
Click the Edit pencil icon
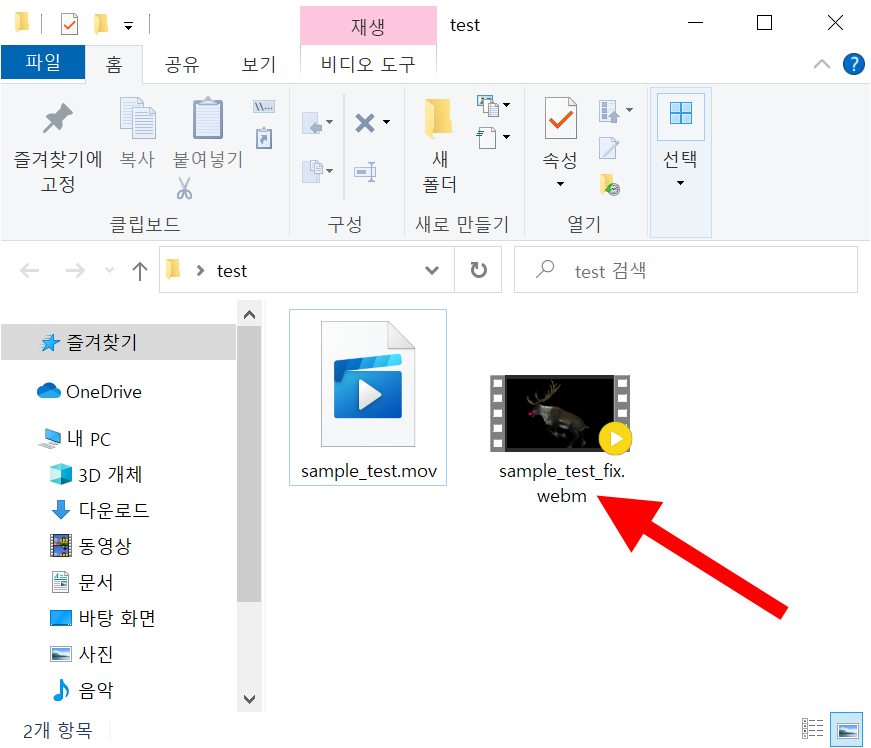pyautogui.click(x=609, y=148)
